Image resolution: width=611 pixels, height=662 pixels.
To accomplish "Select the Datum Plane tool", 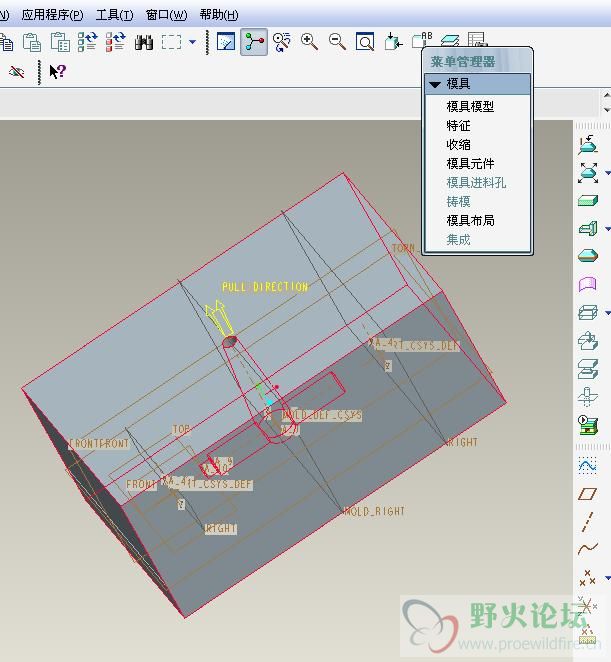I will pos(588,494).
